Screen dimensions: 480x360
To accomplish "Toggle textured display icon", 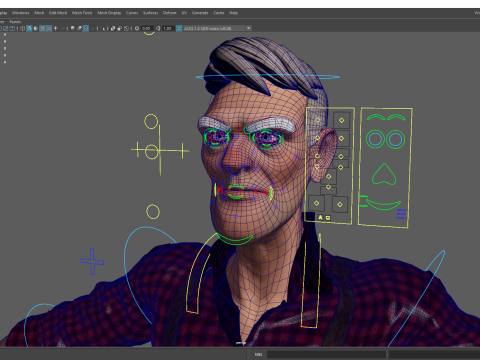I will [49, 28].
